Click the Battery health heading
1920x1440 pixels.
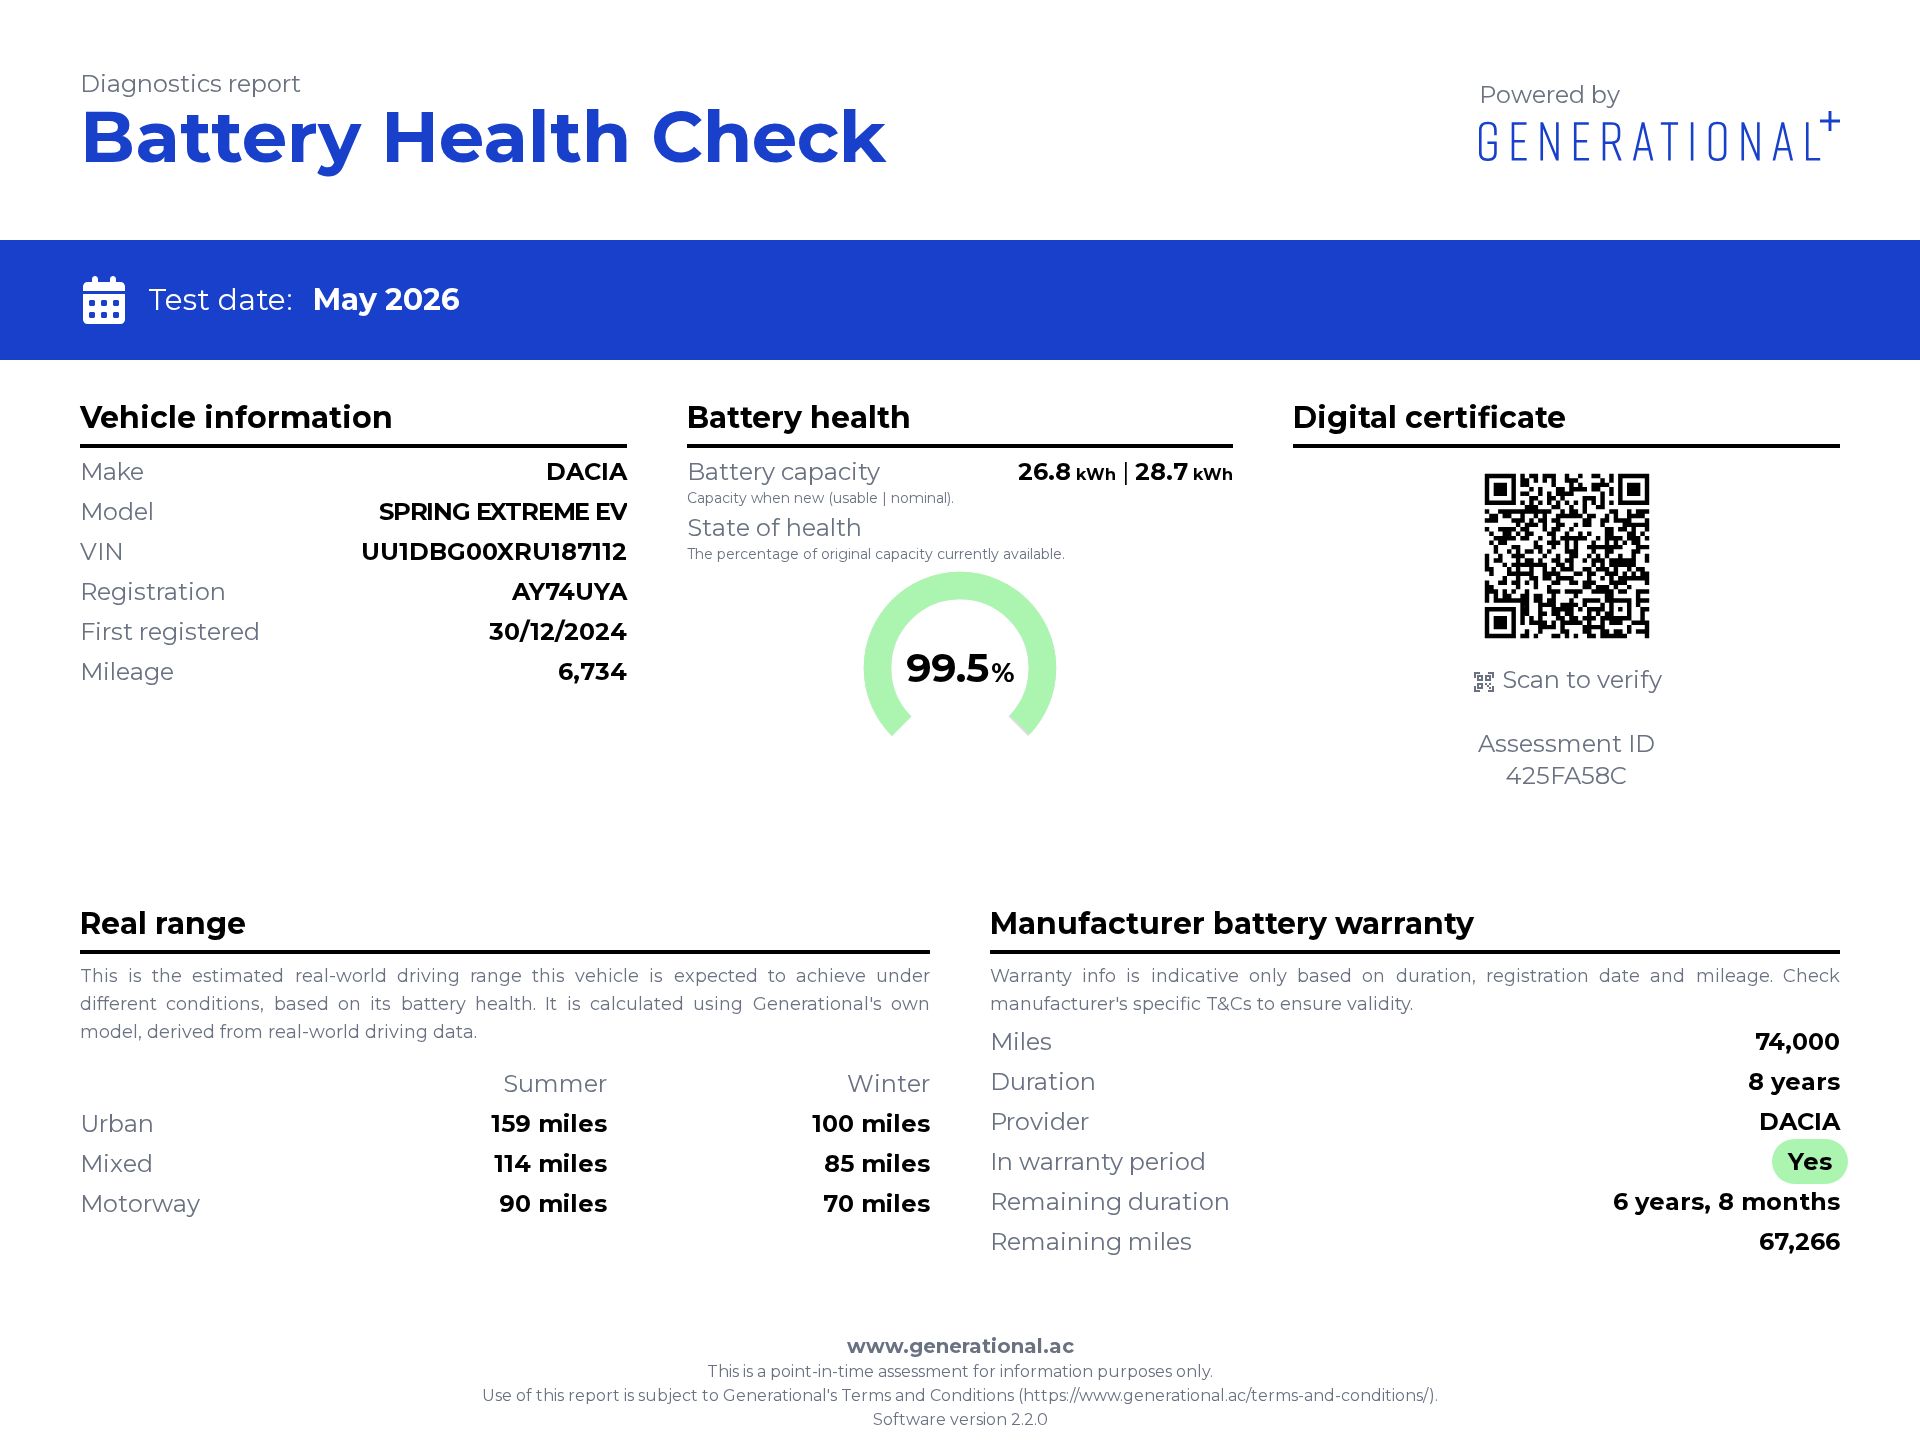[x=798, y=417]
